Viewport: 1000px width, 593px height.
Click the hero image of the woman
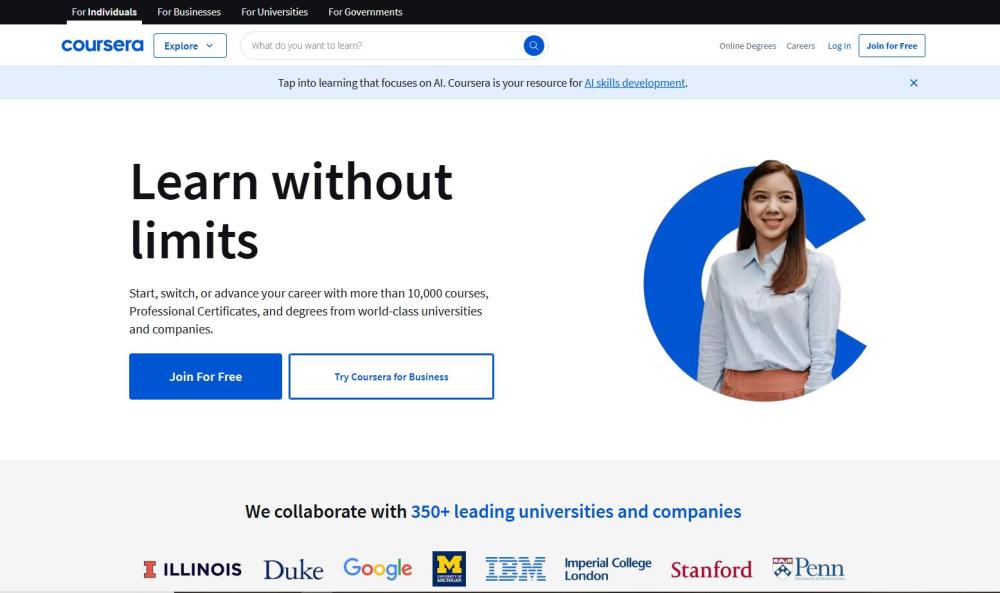[x=755, y=281]
